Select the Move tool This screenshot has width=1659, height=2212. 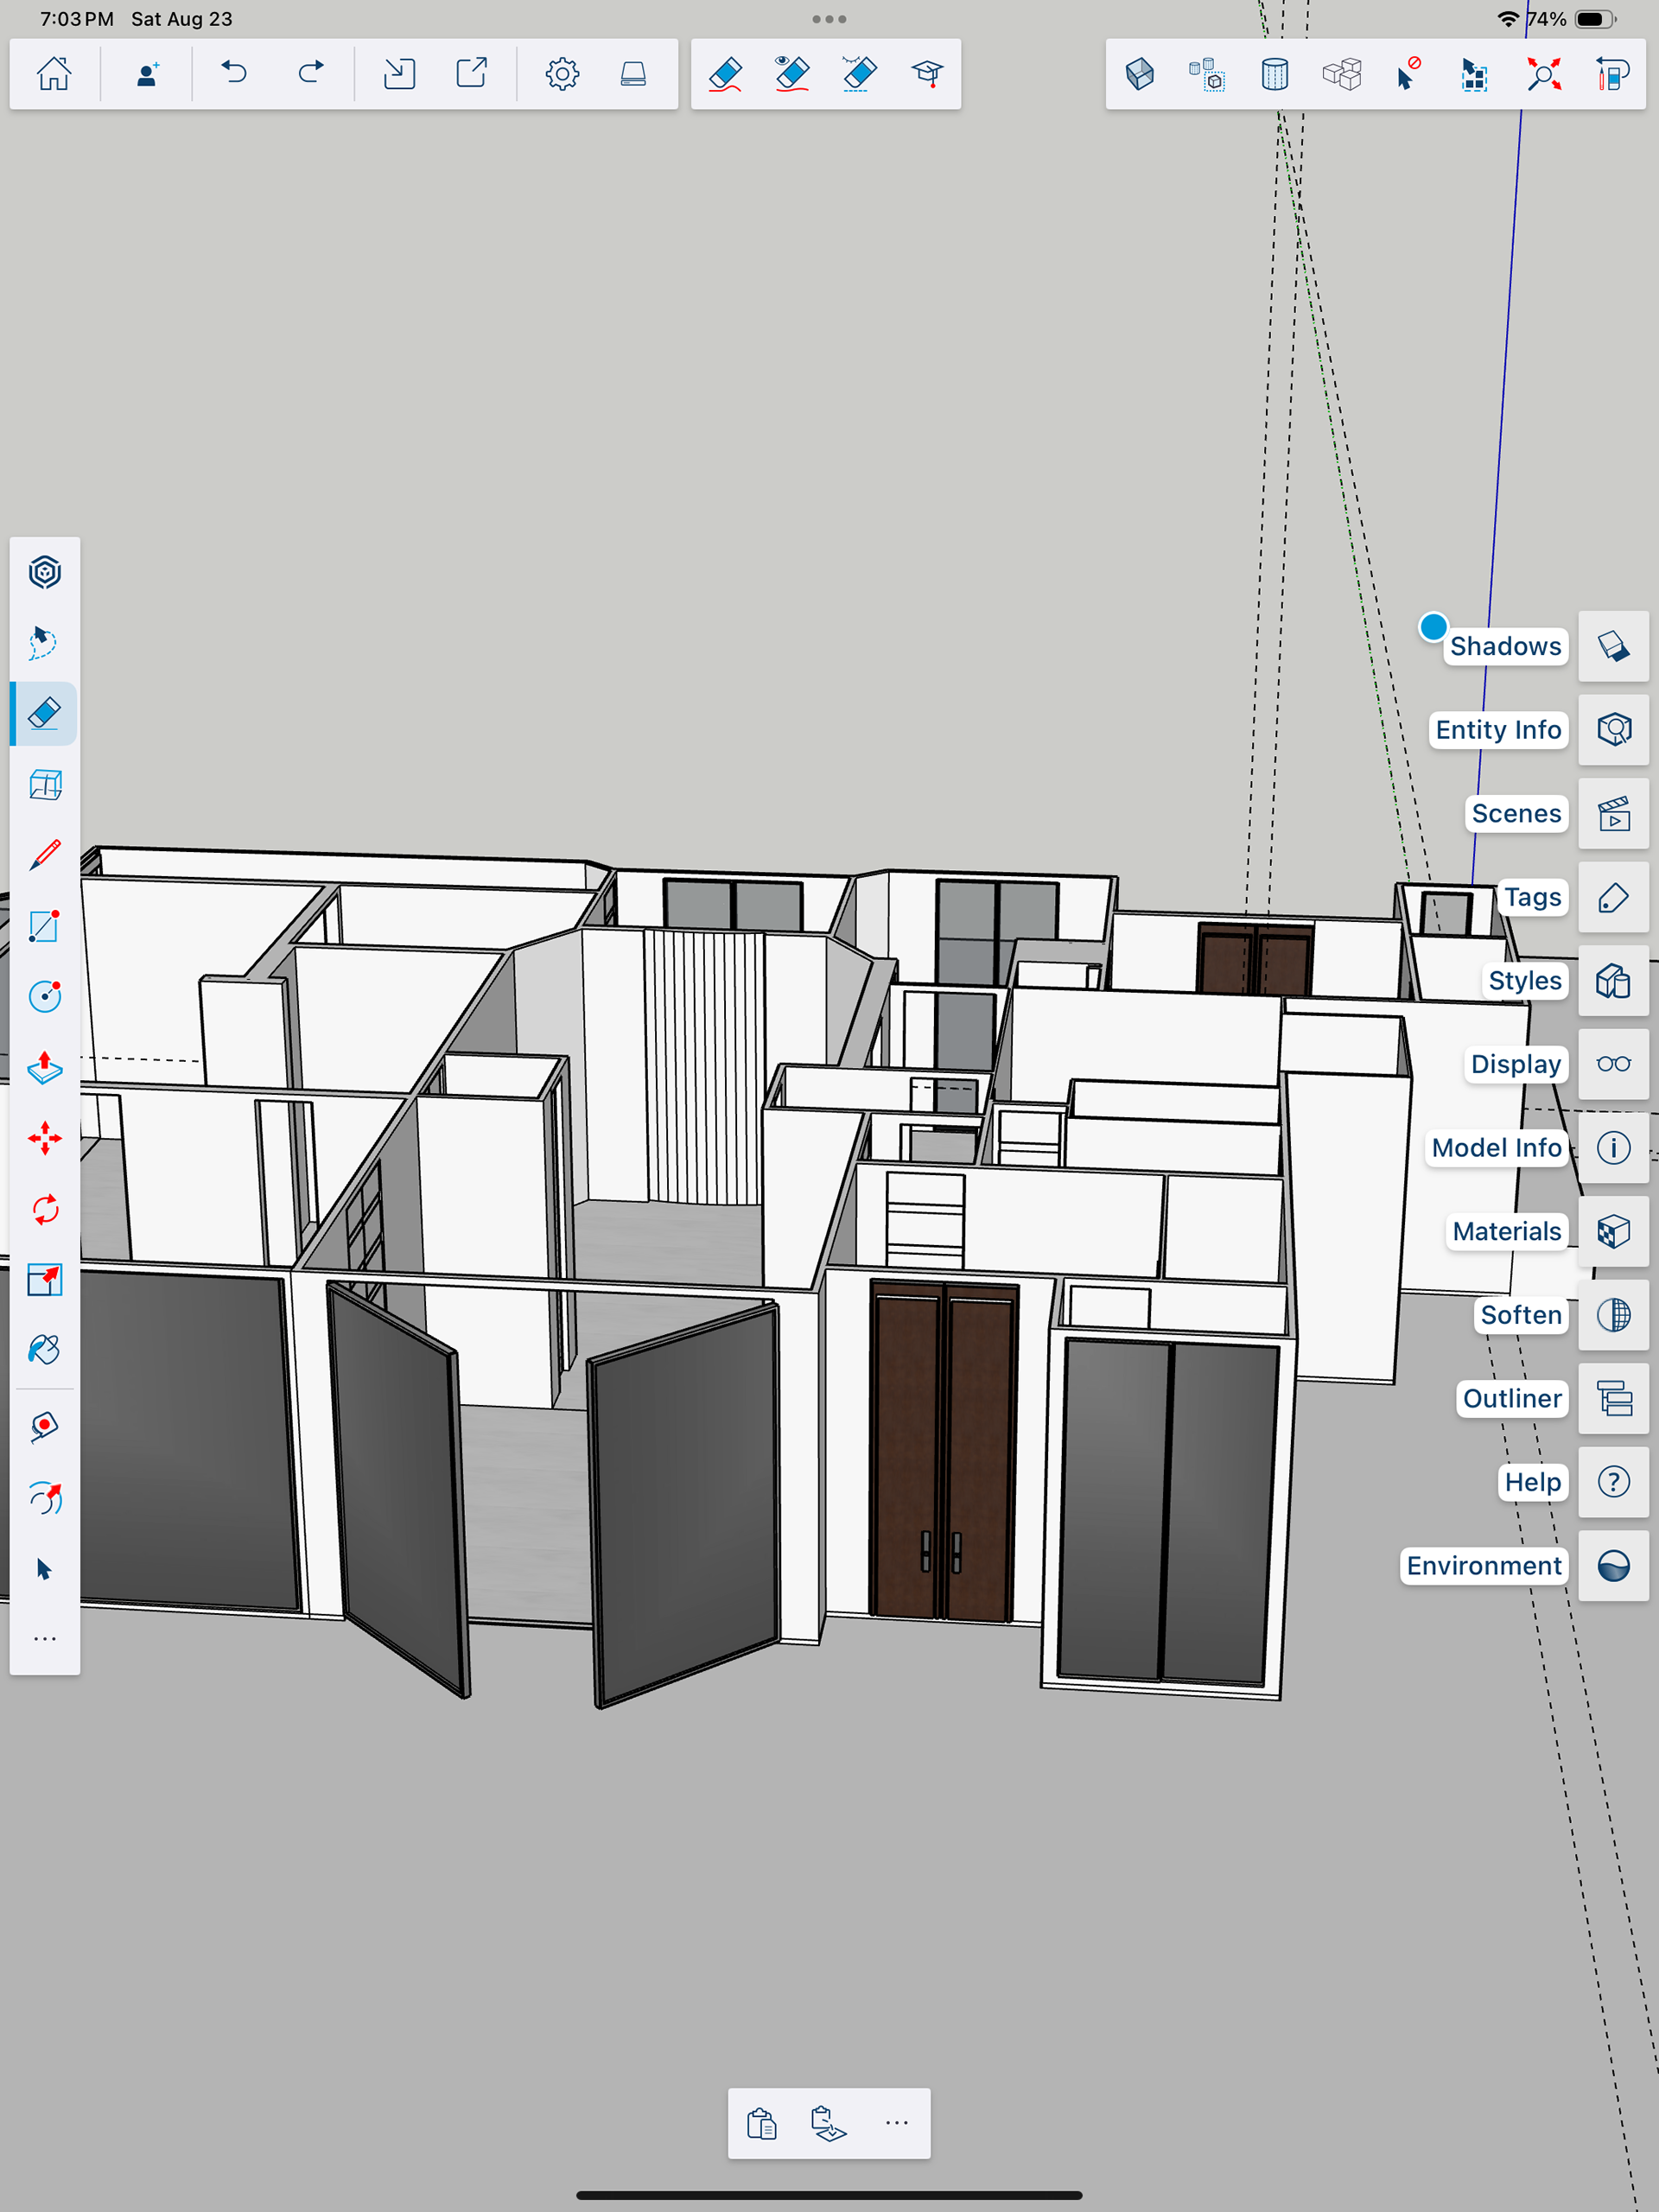44,1138
